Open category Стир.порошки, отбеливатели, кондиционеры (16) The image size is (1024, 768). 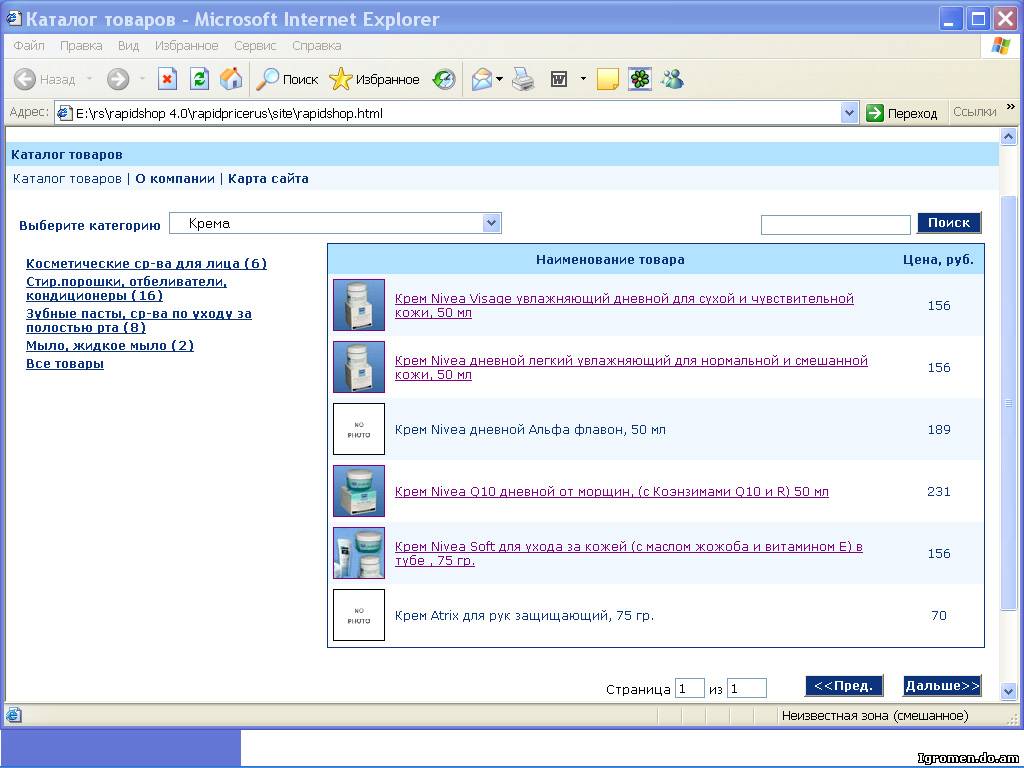127,289
